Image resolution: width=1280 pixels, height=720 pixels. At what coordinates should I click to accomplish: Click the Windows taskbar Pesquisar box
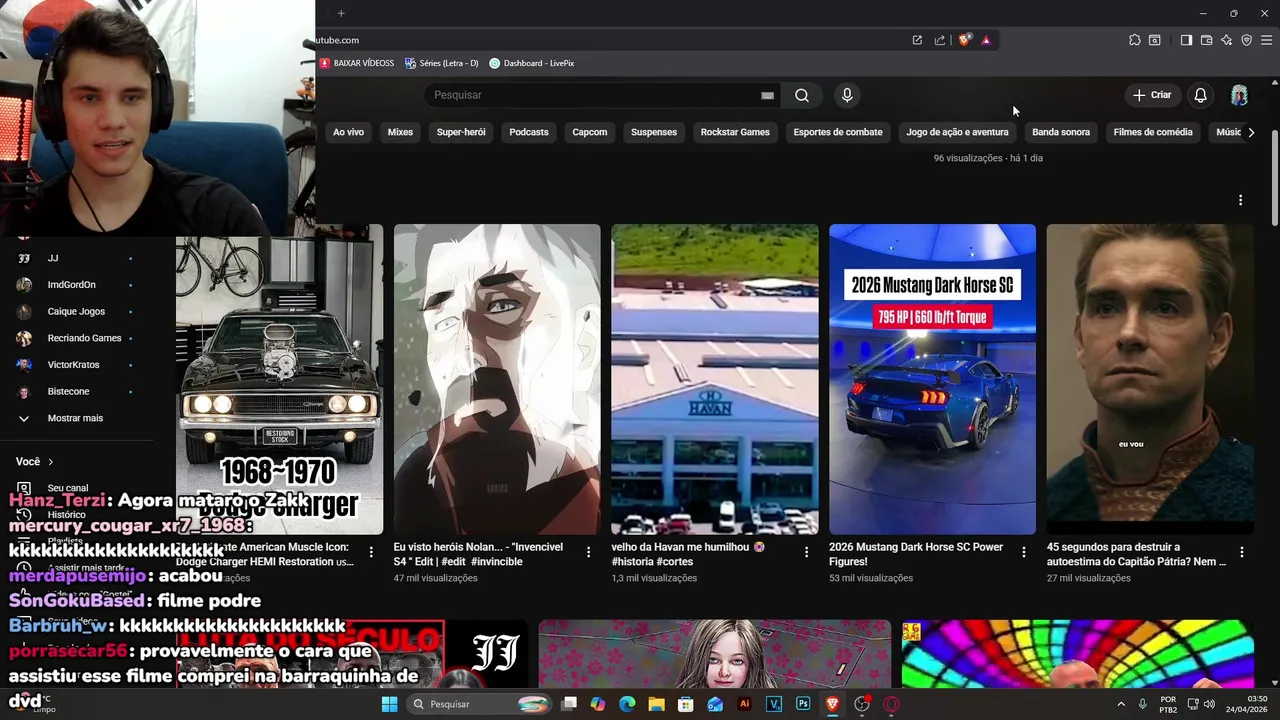pos(480,704)
